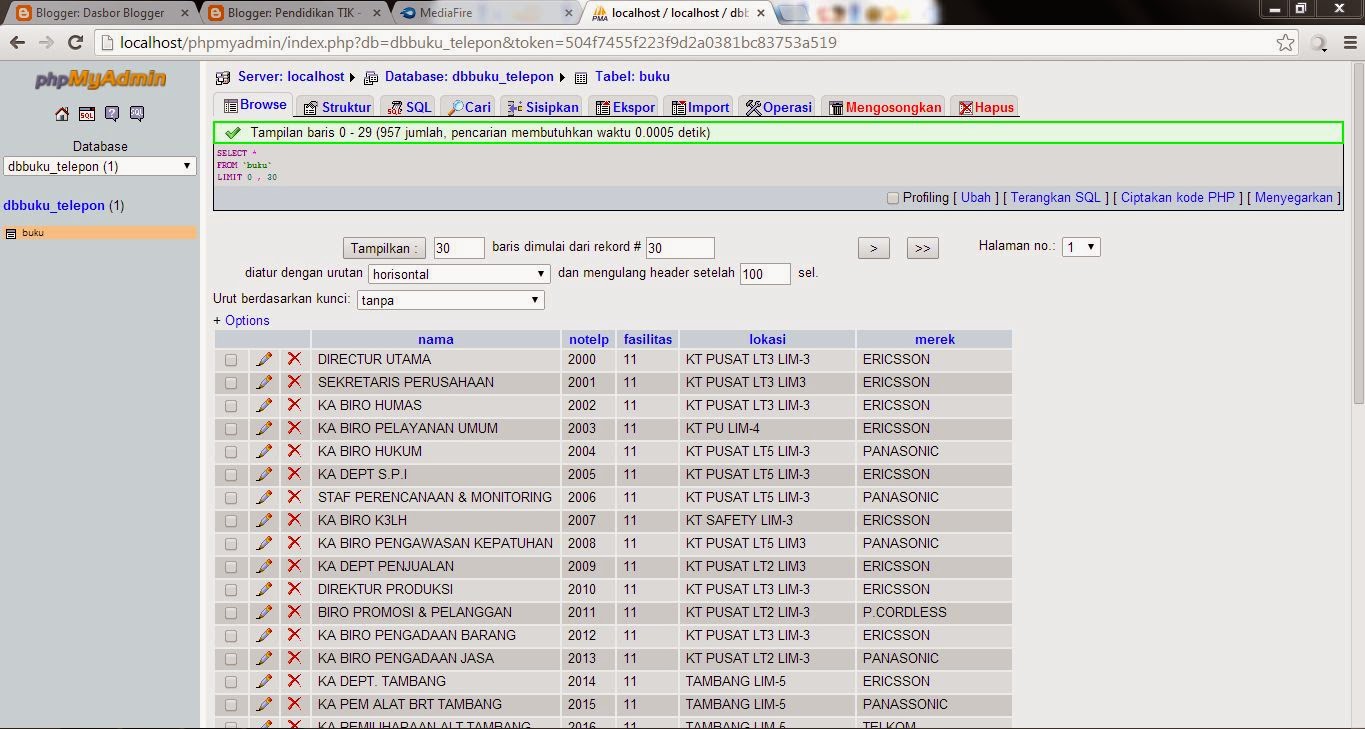
Task: Delete the SEKRETARIS PERUSAHAAN row red X
Action: coord(294,382)
